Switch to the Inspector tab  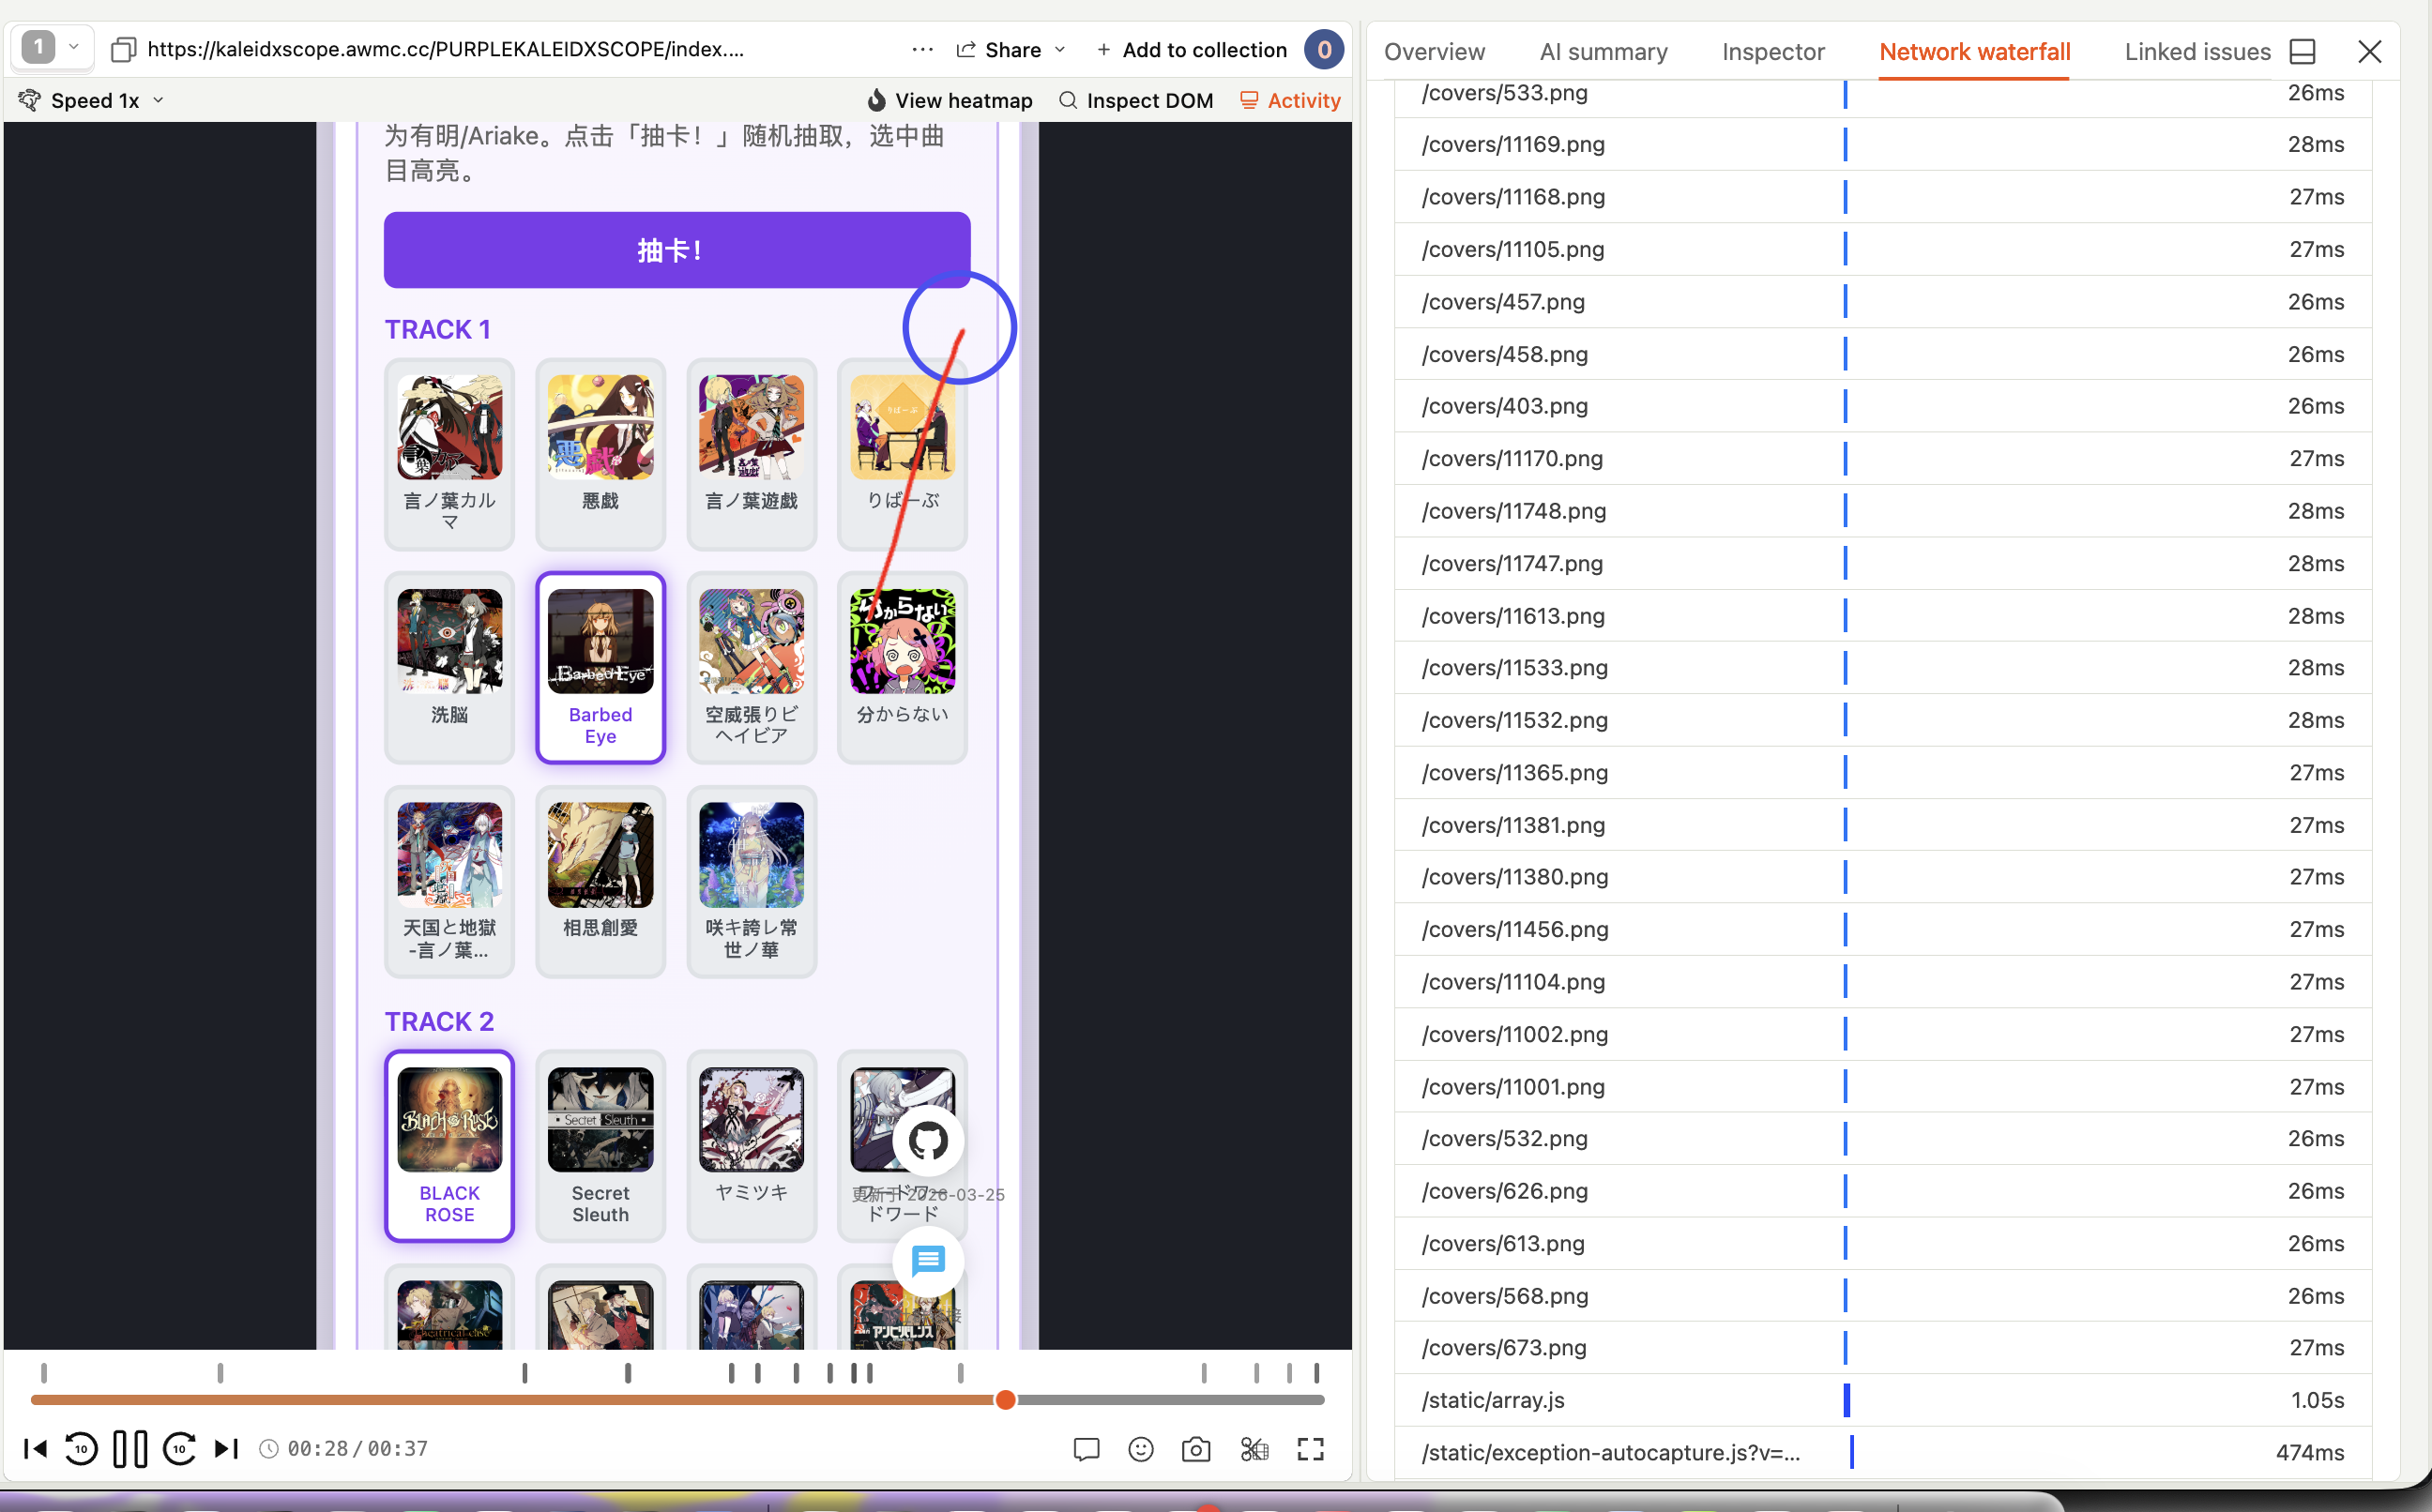(x=1772, y=51)
